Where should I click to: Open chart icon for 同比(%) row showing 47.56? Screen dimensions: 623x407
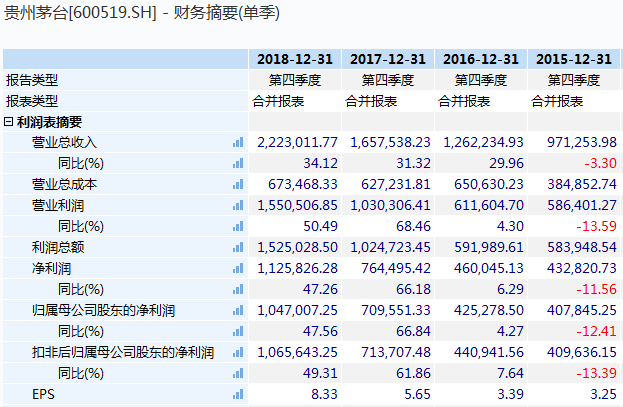pos(238,331)
